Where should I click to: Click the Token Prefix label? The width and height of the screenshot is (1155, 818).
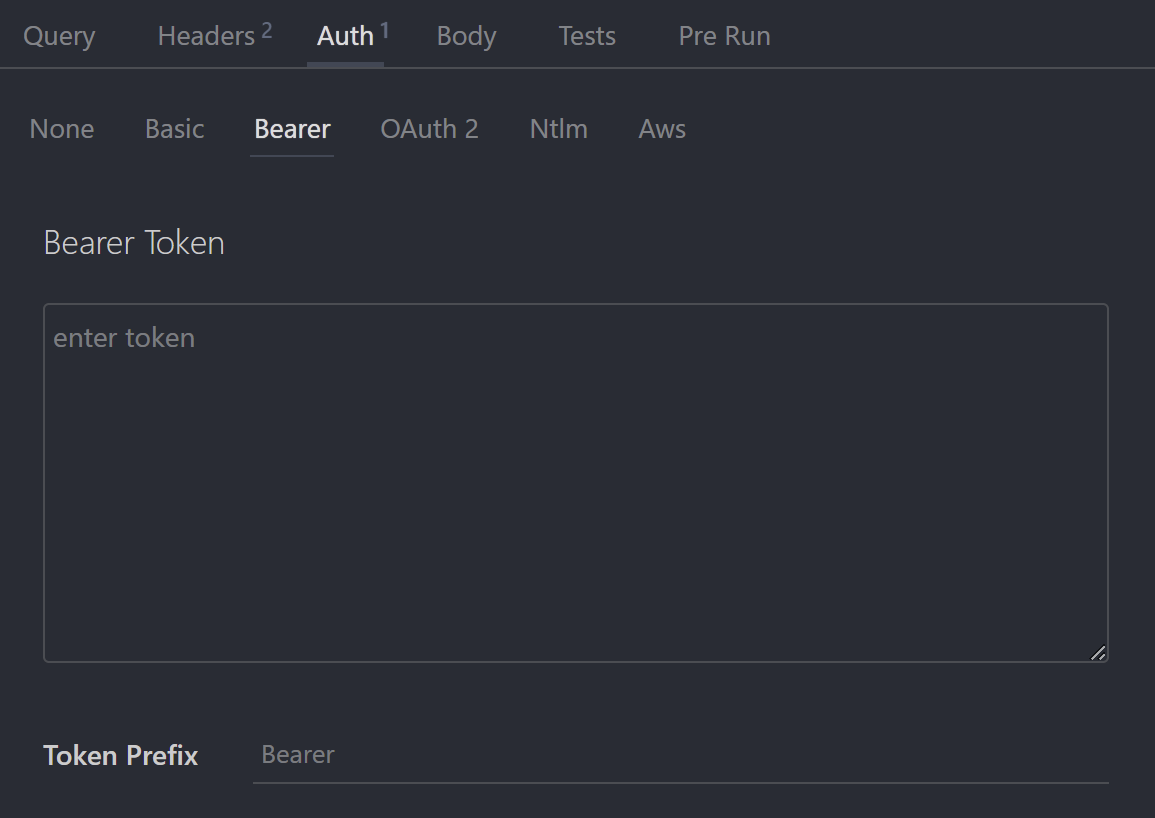pos(120,755)
